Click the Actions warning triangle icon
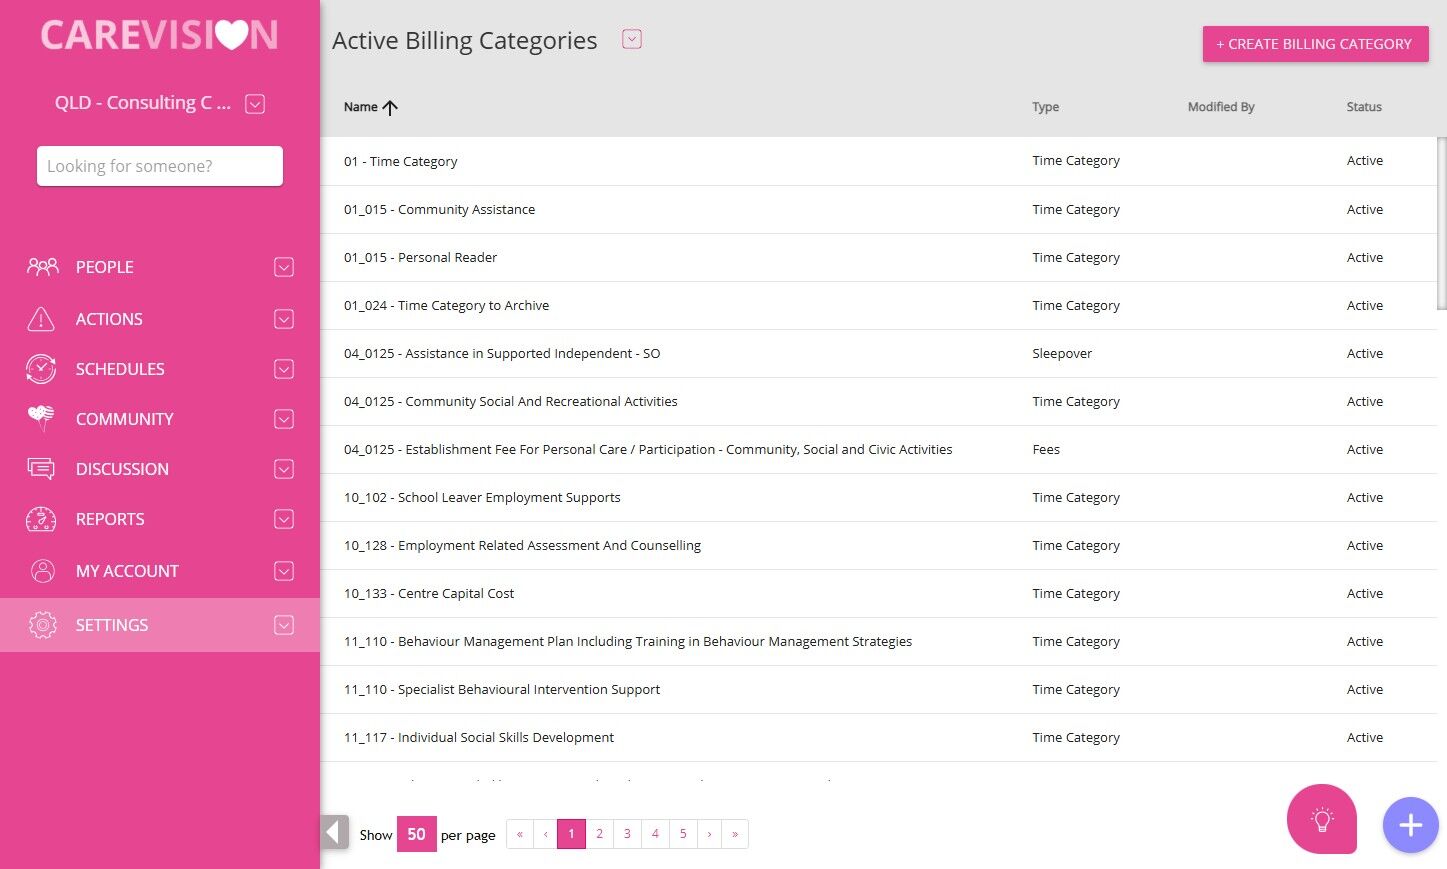 click(41, 319)
